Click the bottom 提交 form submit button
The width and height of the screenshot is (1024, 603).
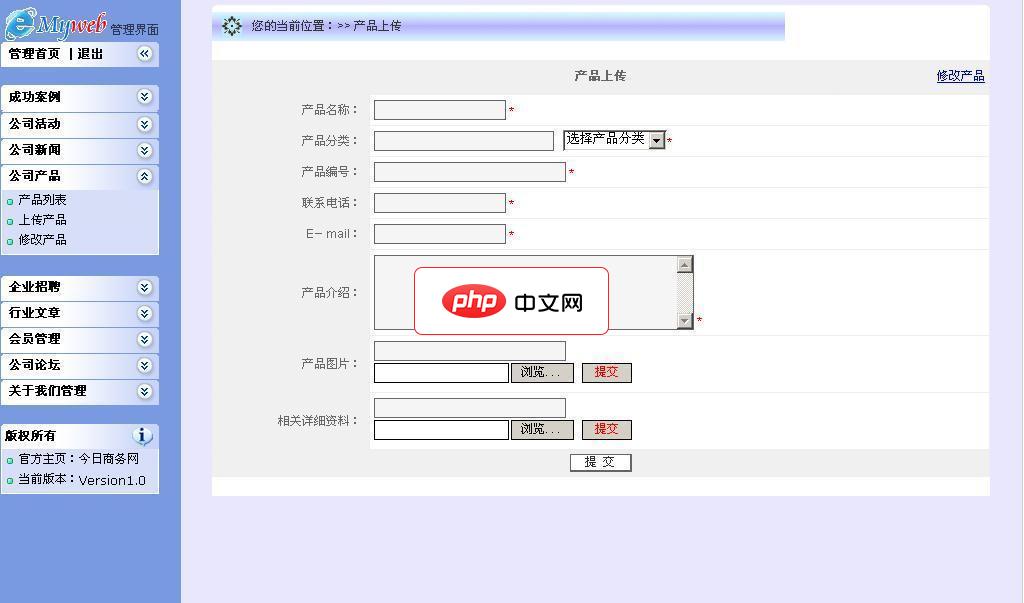tap(600, 462)
